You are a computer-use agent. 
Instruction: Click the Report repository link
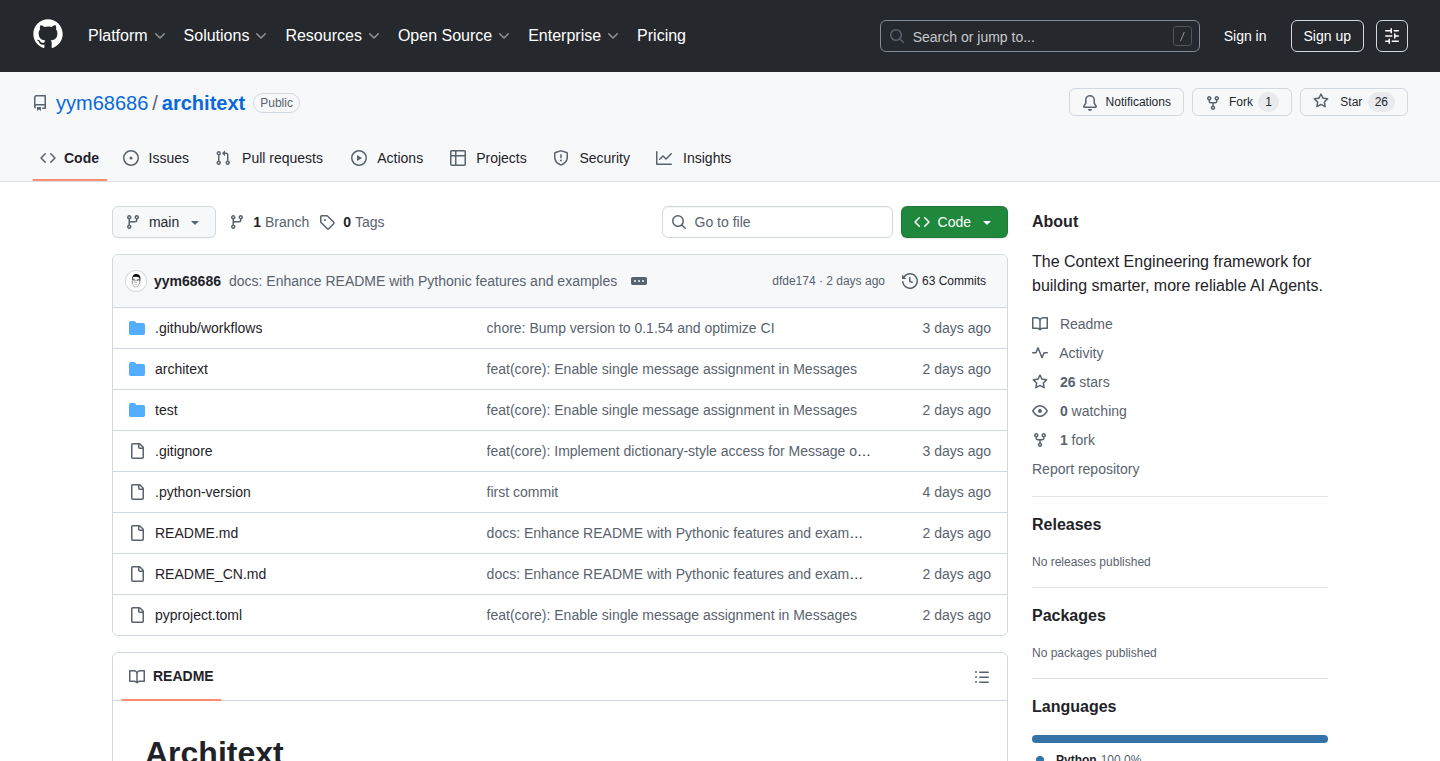coord(1086,469)
